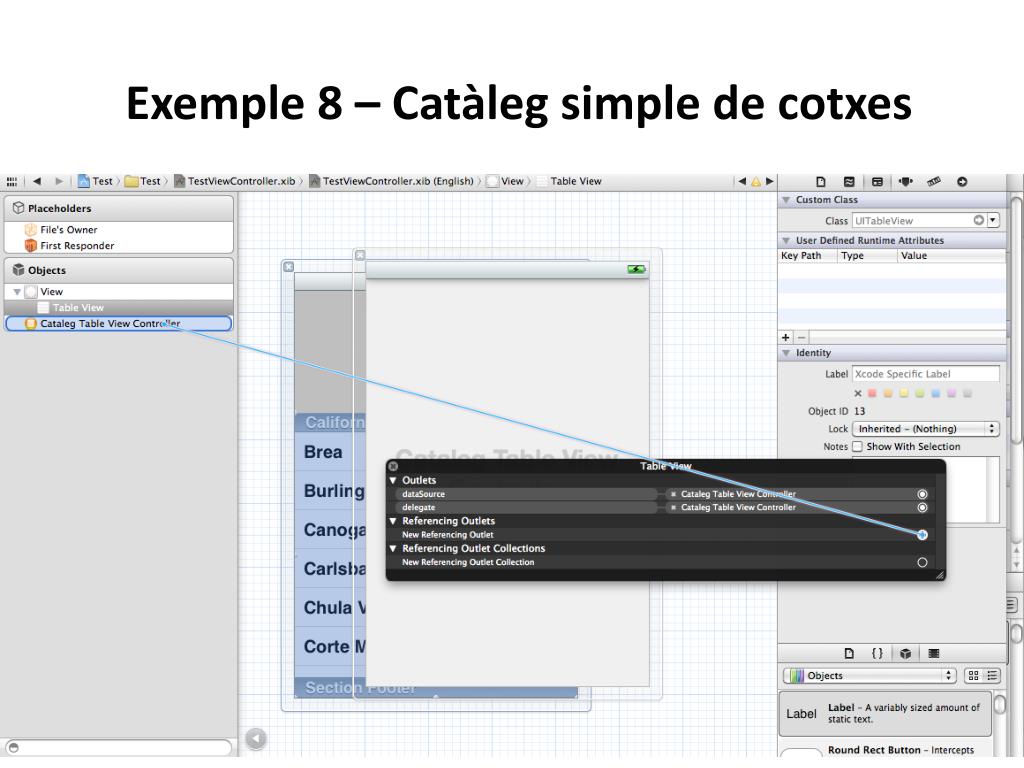This screenshot has width=1024, height=768.
Task: Pick the blue identity label color
Action: point(935,393)
